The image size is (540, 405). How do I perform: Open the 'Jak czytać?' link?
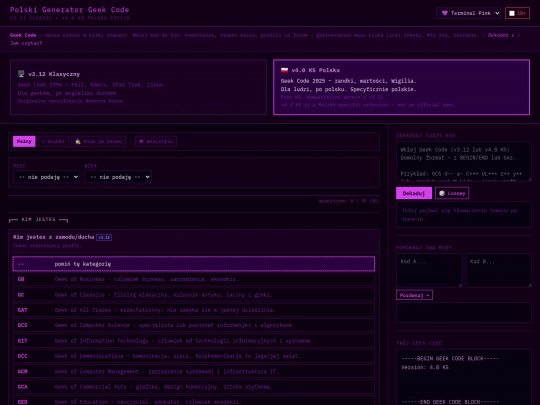coord(26,43)
